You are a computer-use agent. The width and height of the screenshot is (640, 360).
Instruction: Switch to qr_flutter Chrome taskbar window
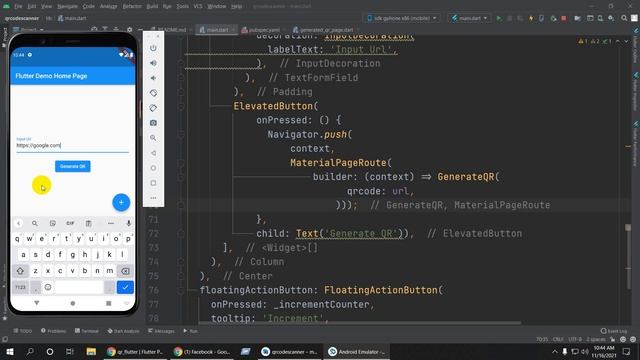[135, 351]
